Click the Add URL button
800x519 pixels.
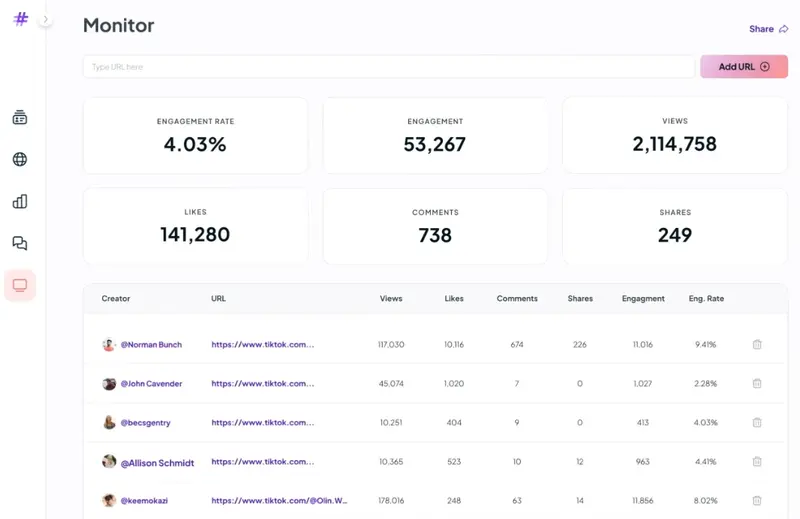(x=744, y=67)
